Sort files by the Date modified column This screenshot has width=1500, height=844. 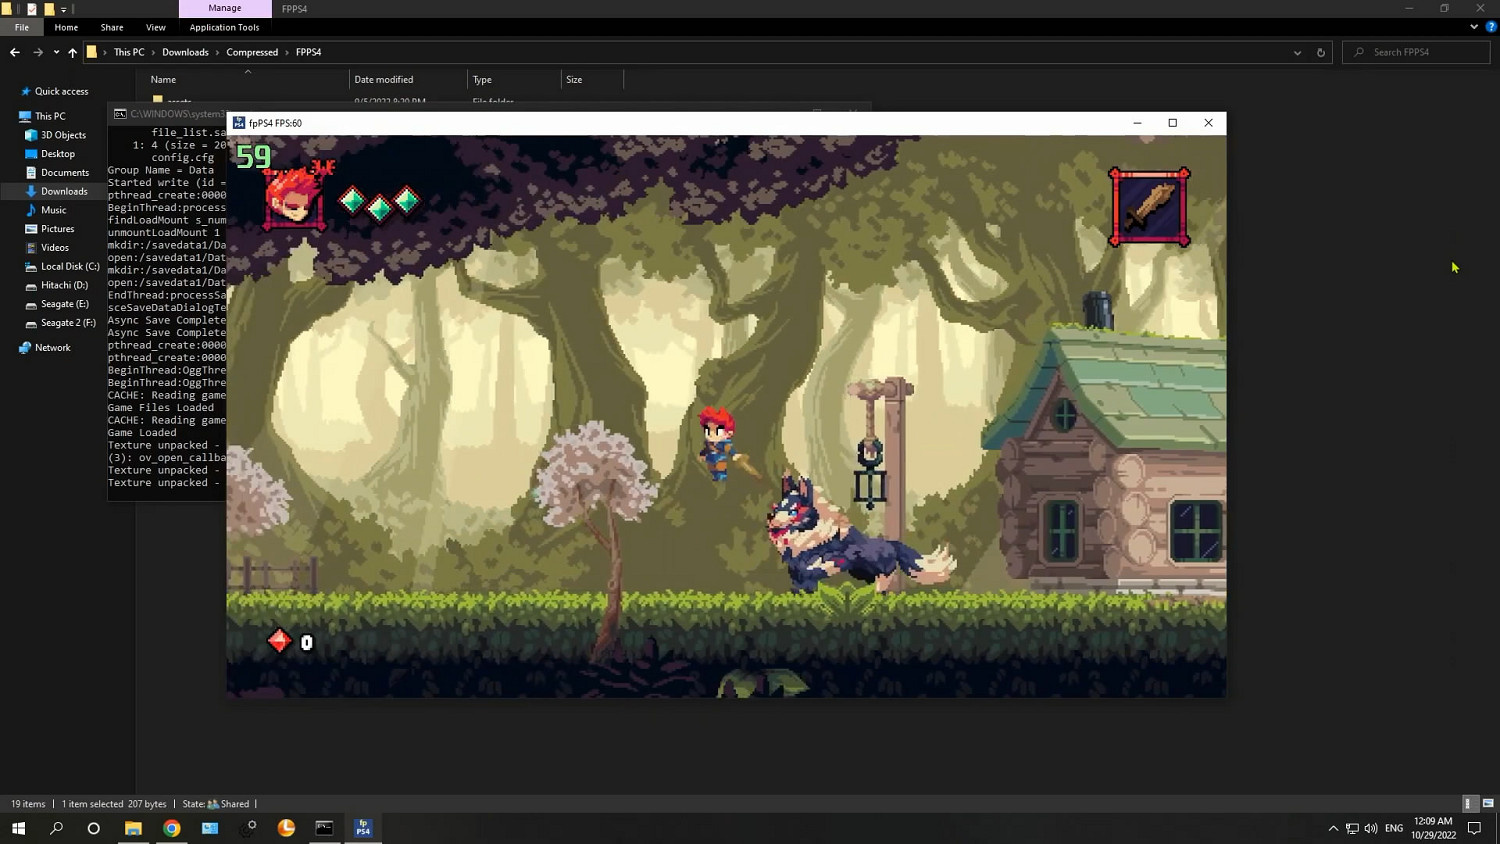384,79
